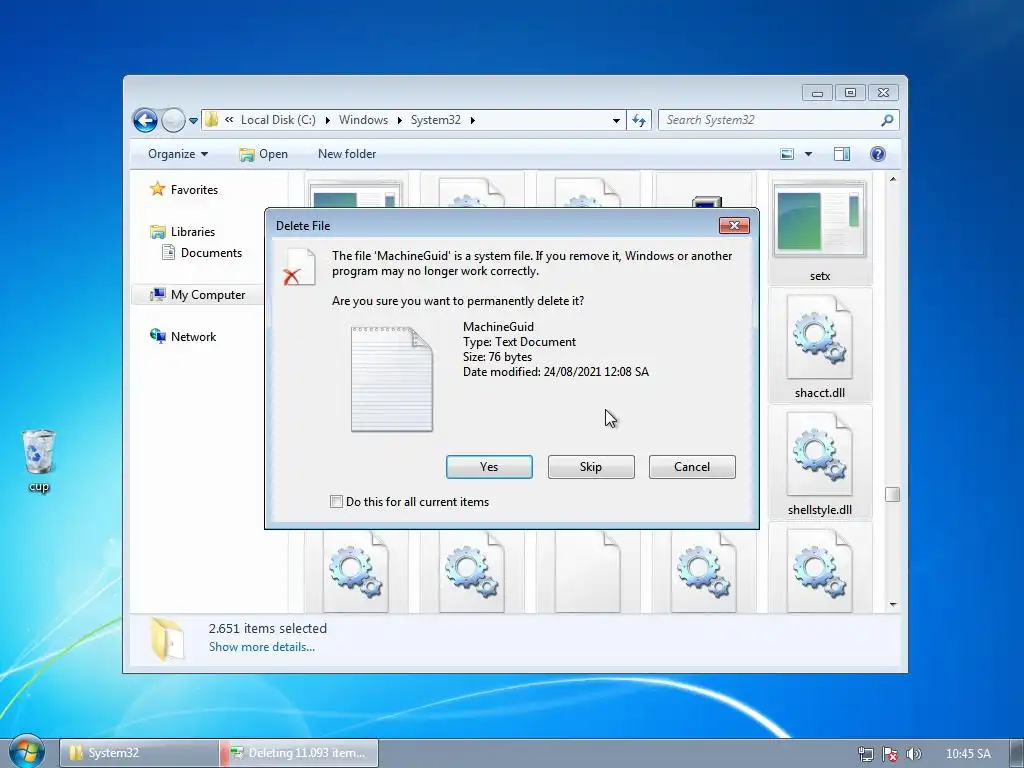This screenshot has width=1024, height=768.
Task: Click the scroll up arrow of the file list
Action: (x=893, y=180)
